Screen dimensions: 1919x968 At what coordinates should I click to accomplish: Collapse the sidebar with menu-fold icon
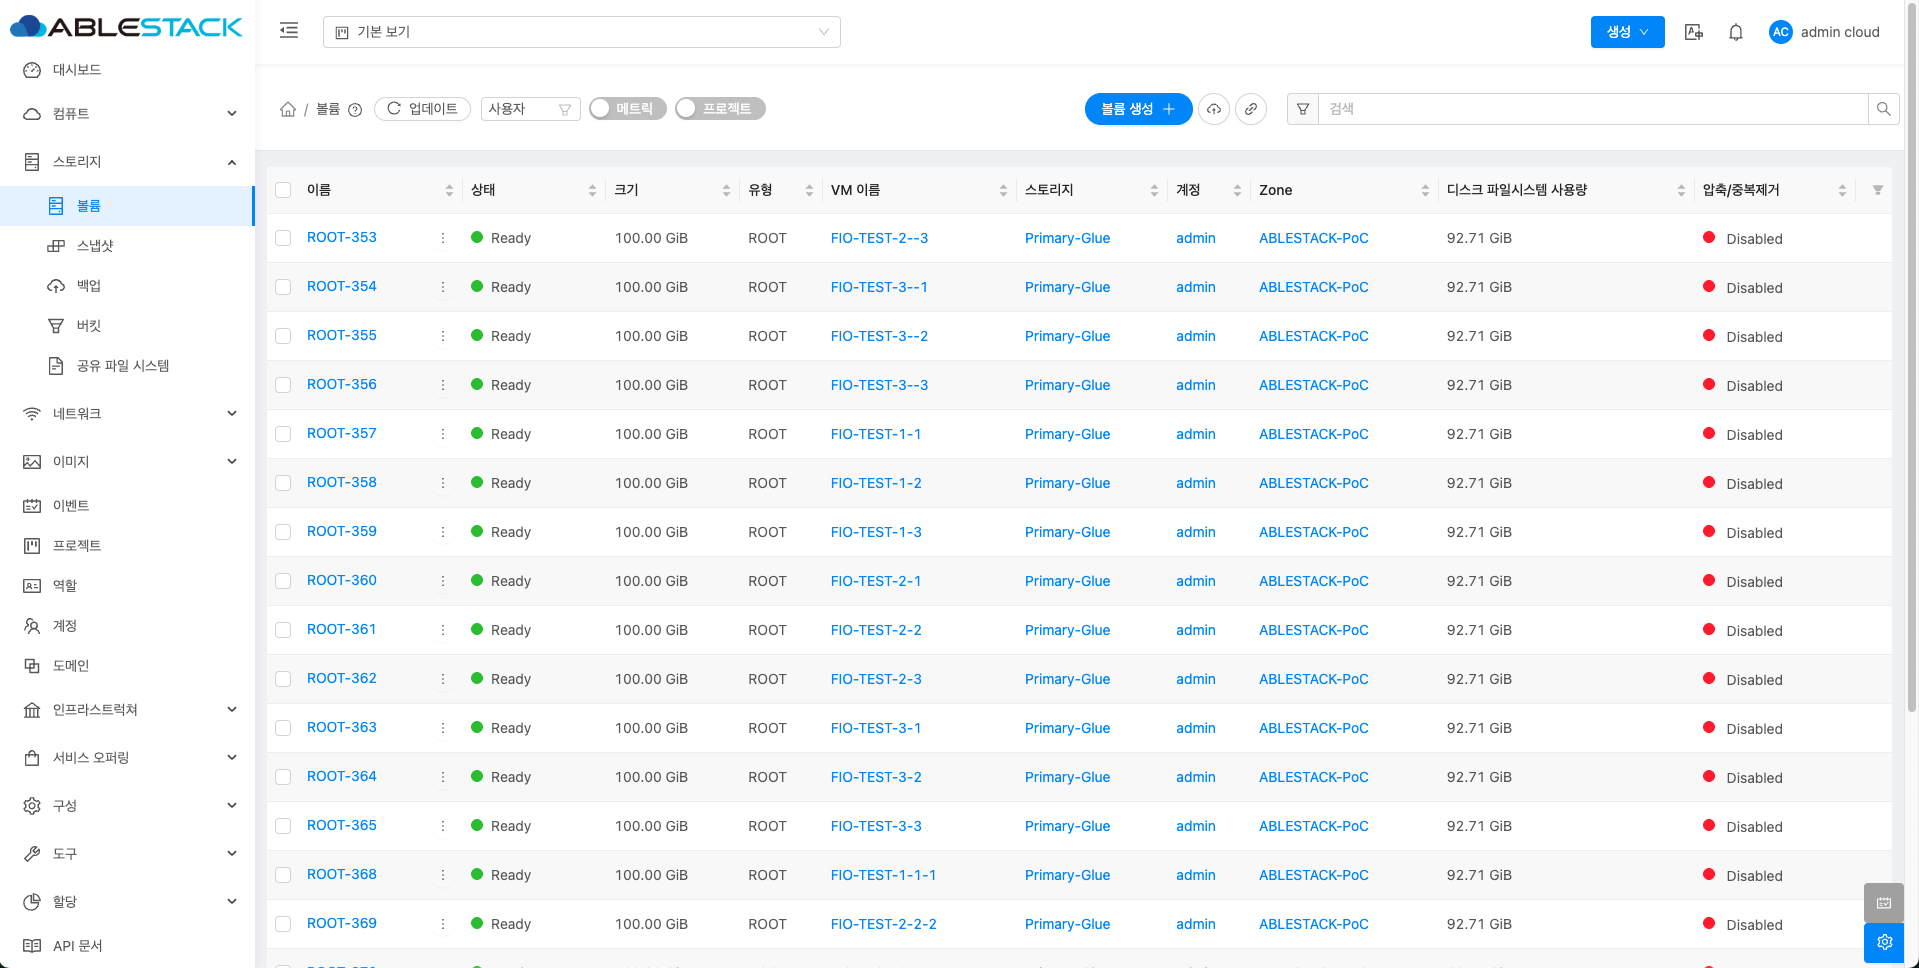point(289,31)
